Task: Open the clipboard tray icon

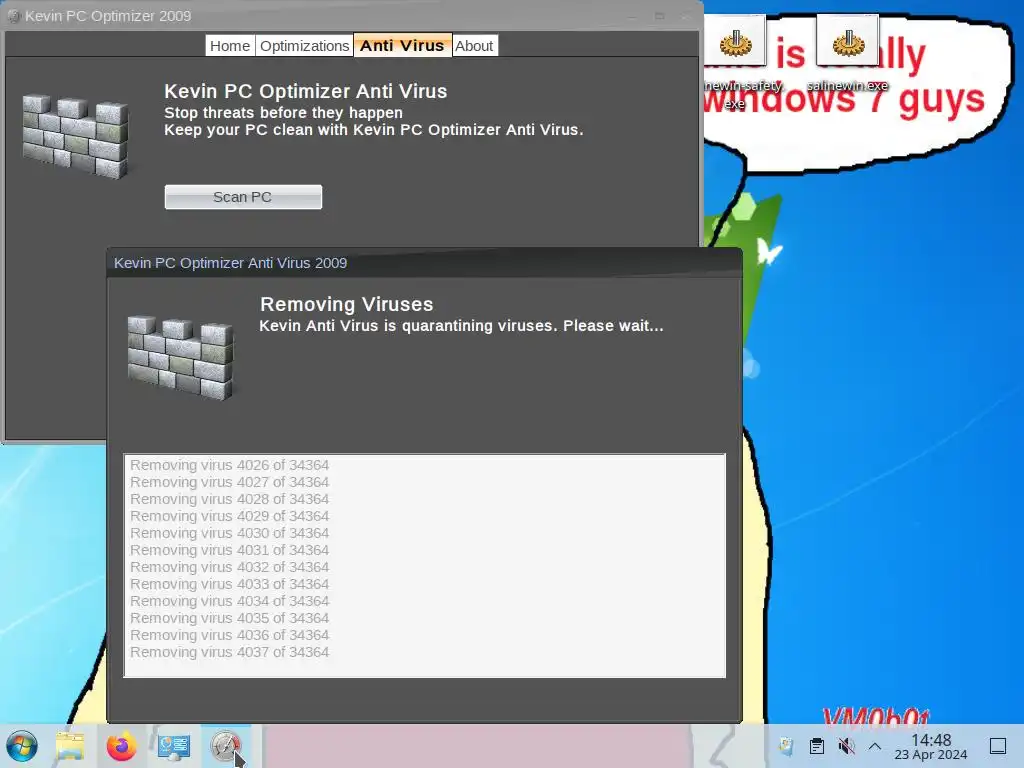Action: pyautogui.click(x=816, y=746)
